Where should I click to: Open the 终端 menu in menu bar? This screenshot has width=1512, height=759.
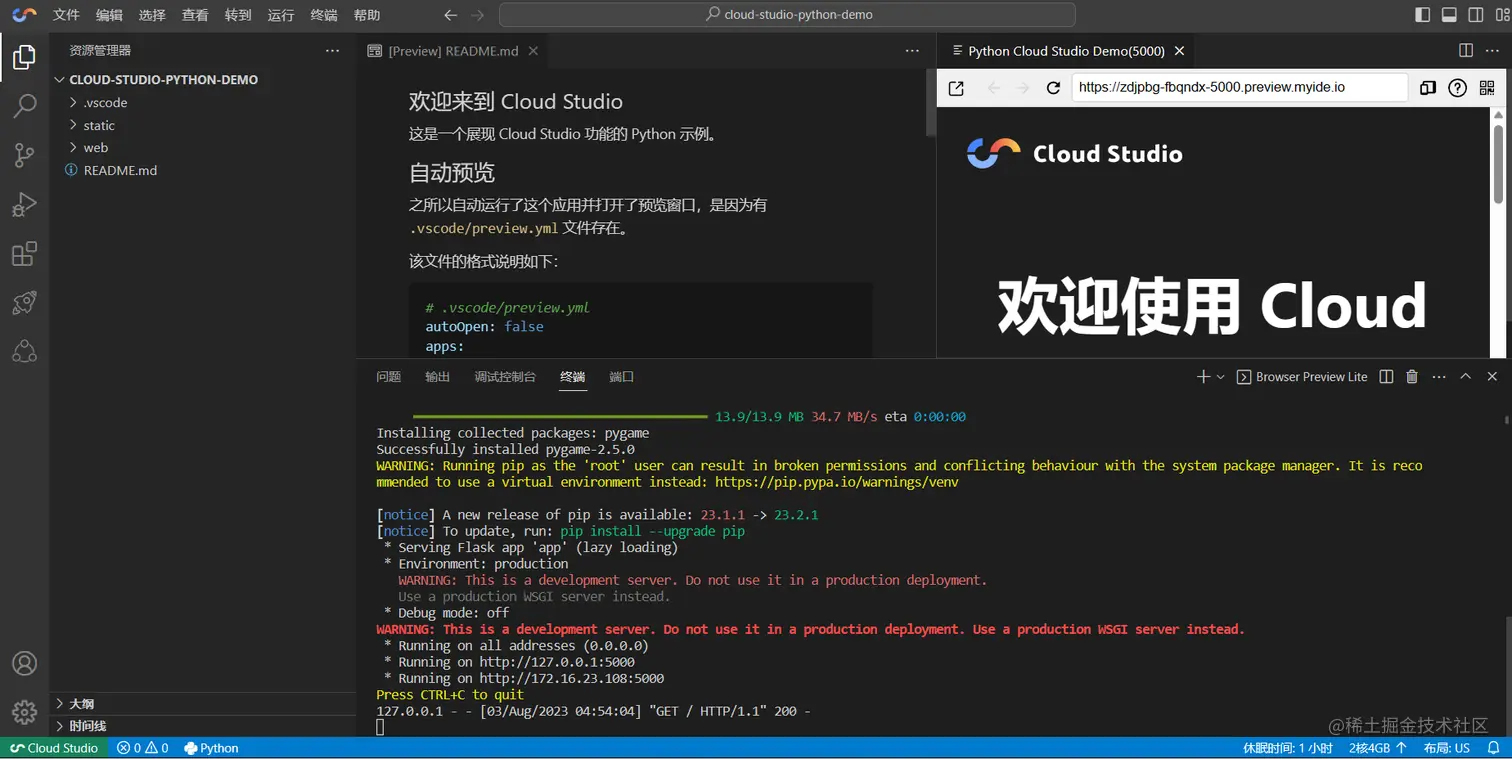click(x=324, y=15)
